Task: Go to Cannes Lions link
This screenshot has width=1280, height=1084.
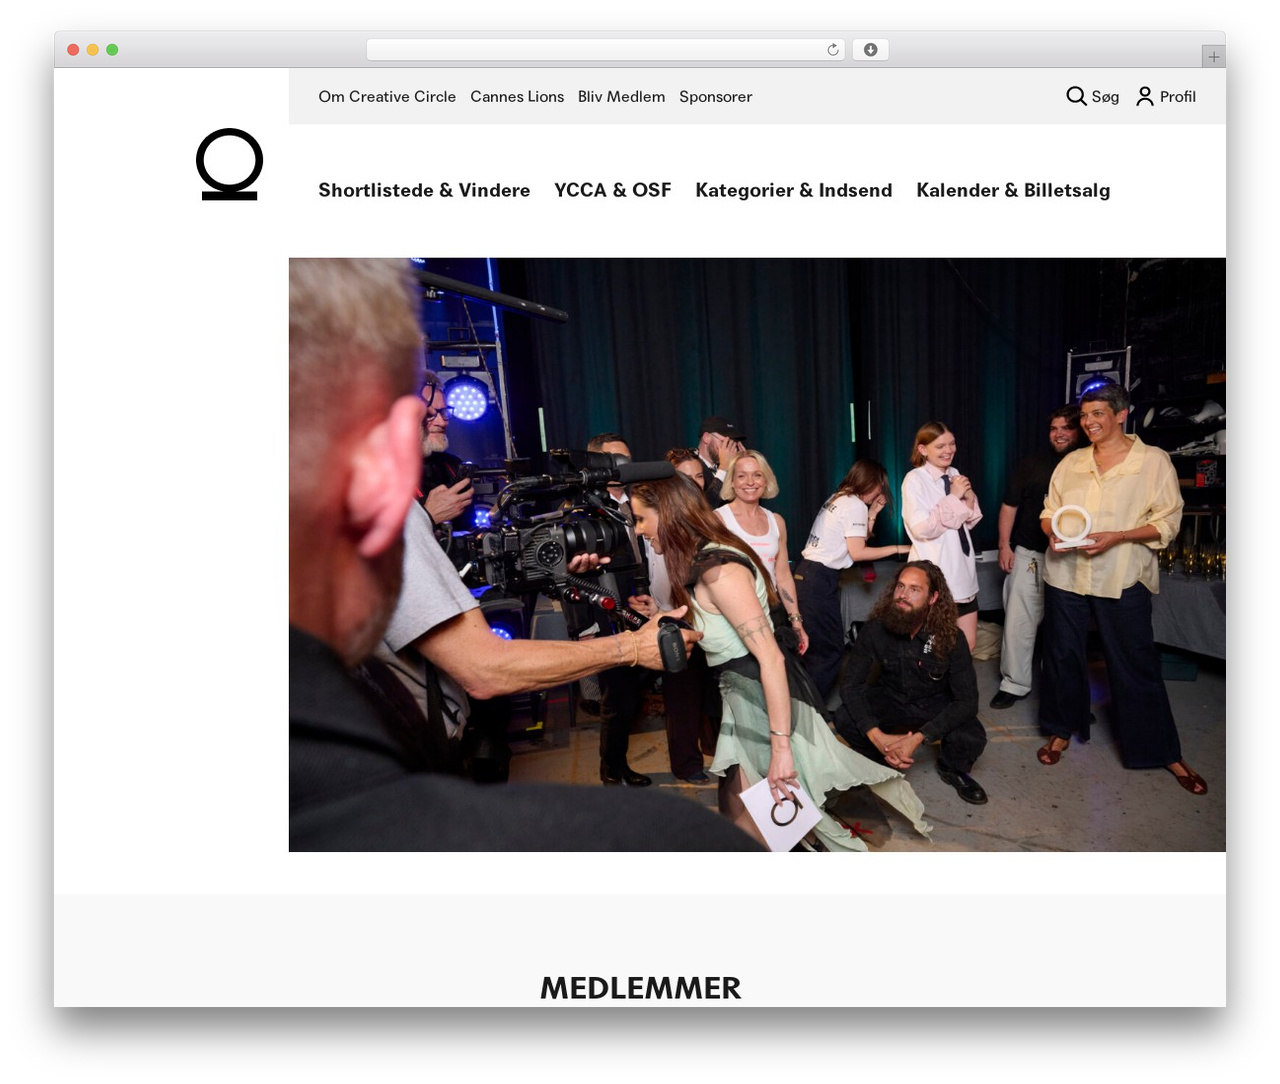Action: point(517,96)
